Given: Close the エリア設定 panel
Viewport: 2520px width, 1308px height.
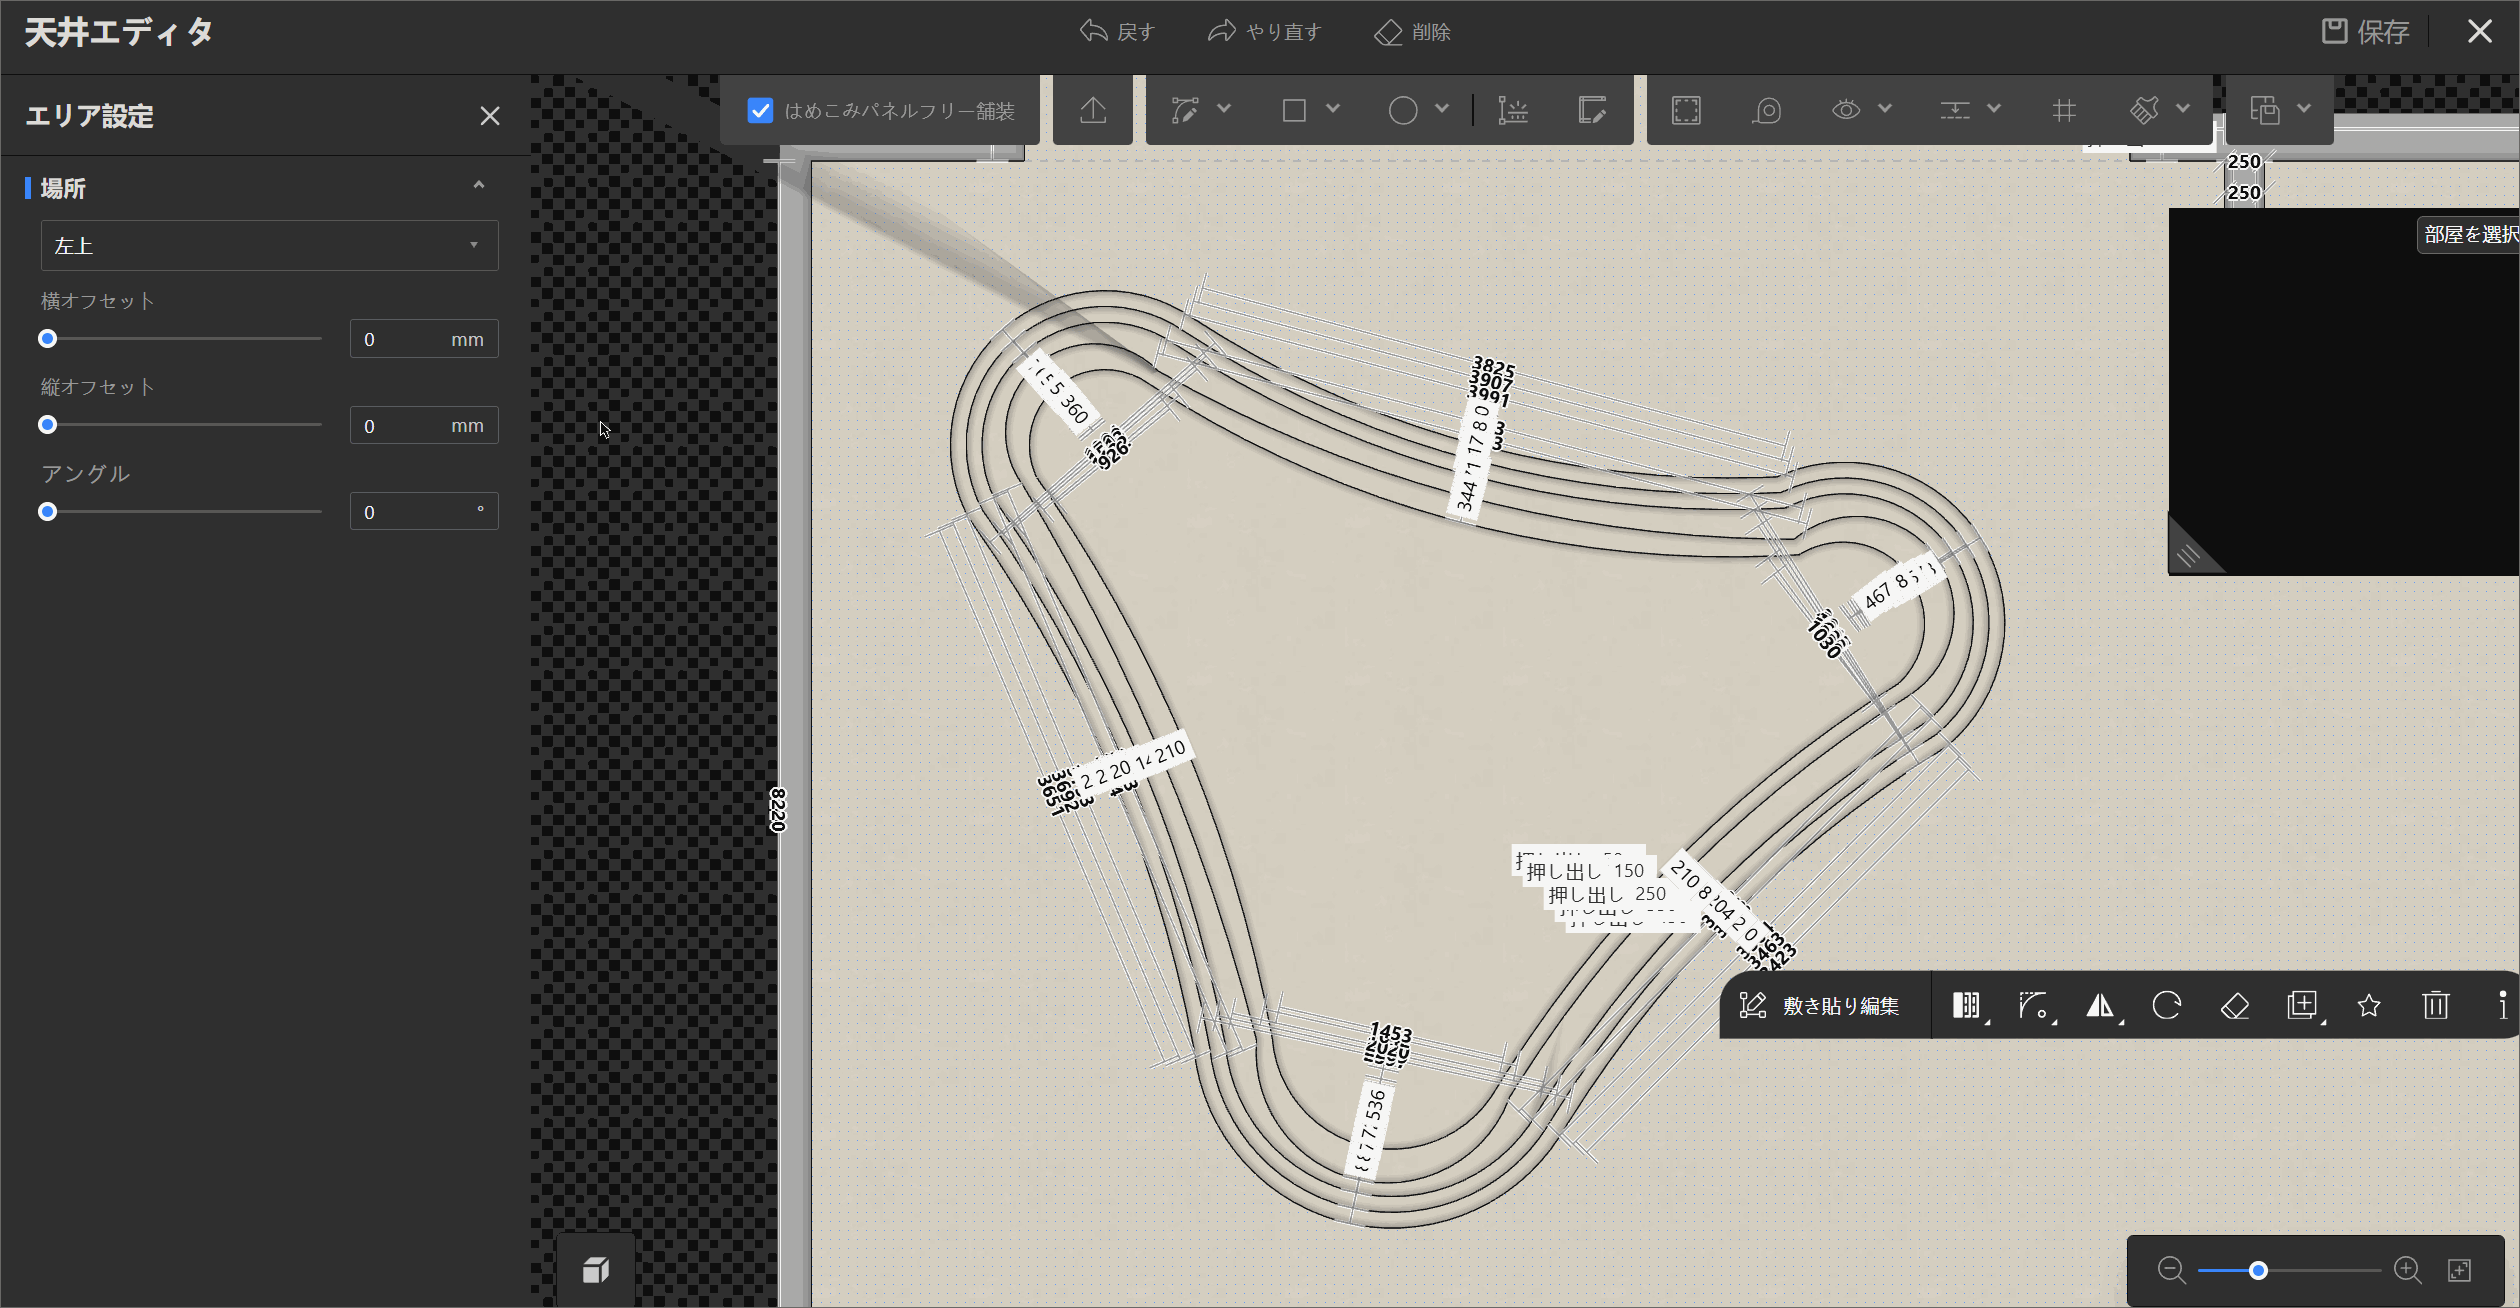Looking at the screenshot, I should 489,116.
